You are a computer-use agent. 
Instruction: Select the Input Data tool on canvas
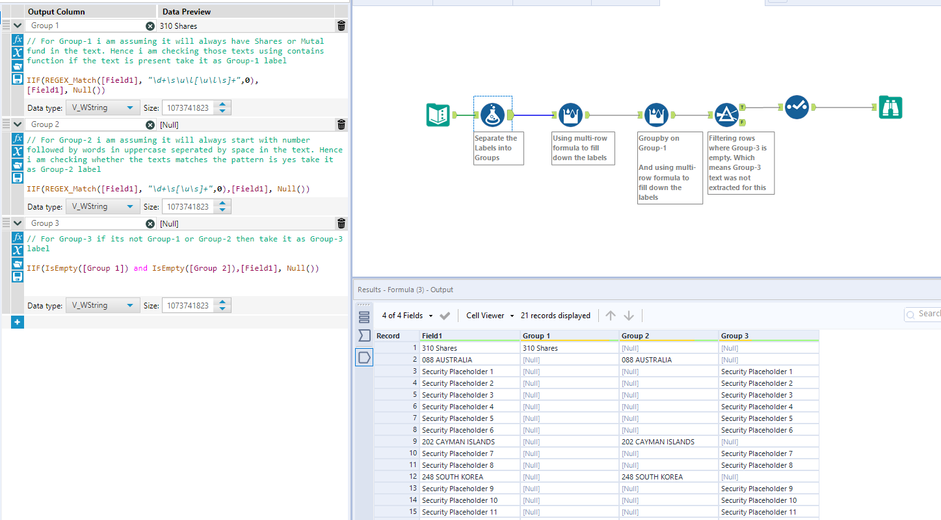(438, 115)
